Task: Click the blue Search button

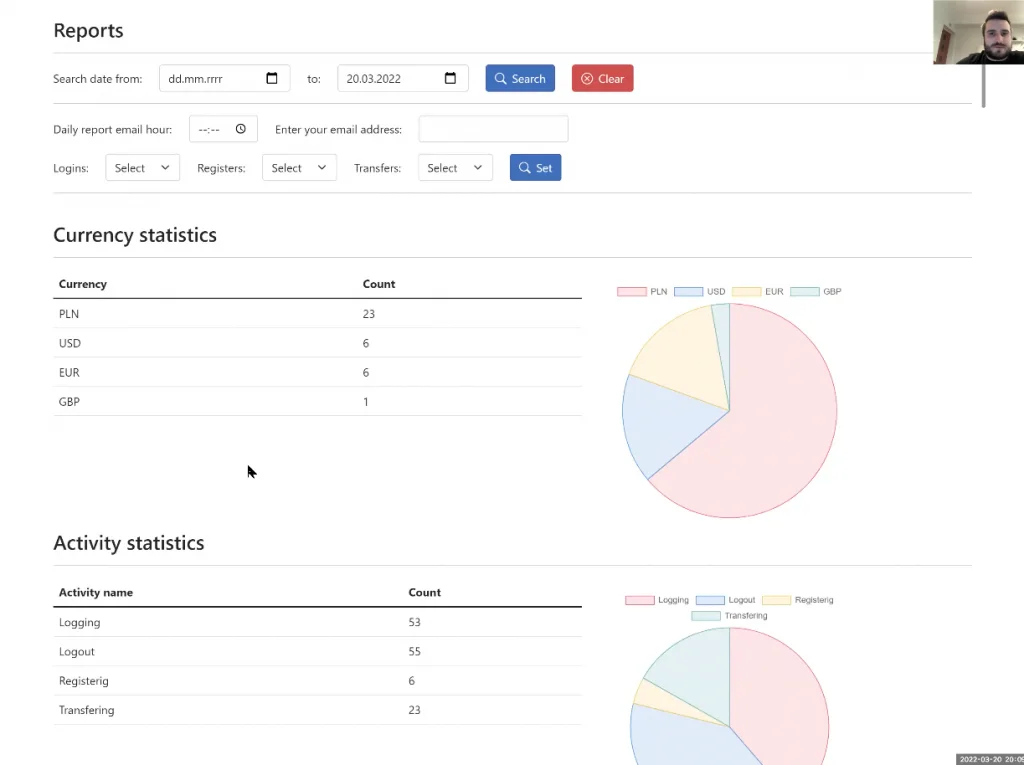Action: [x=520, y=78]
